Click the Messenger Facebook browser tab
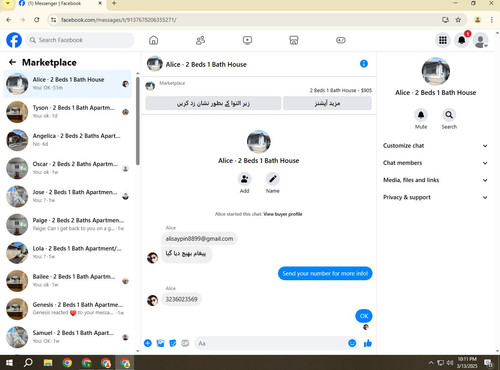 point(60,4)
